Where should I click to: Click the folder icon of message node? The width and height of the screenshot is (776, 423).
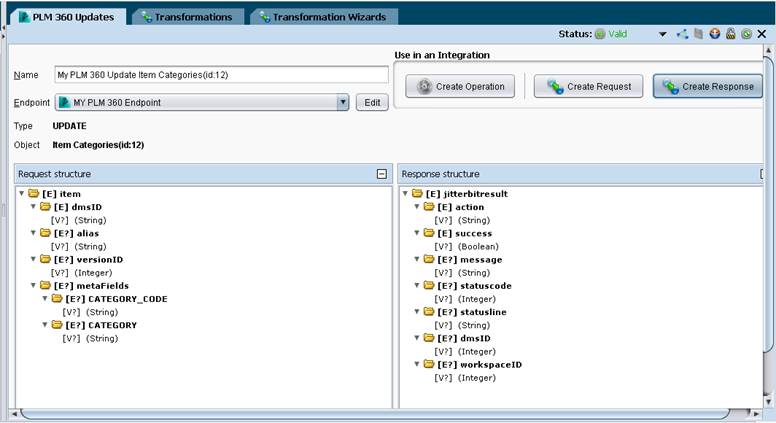point(429,259)
